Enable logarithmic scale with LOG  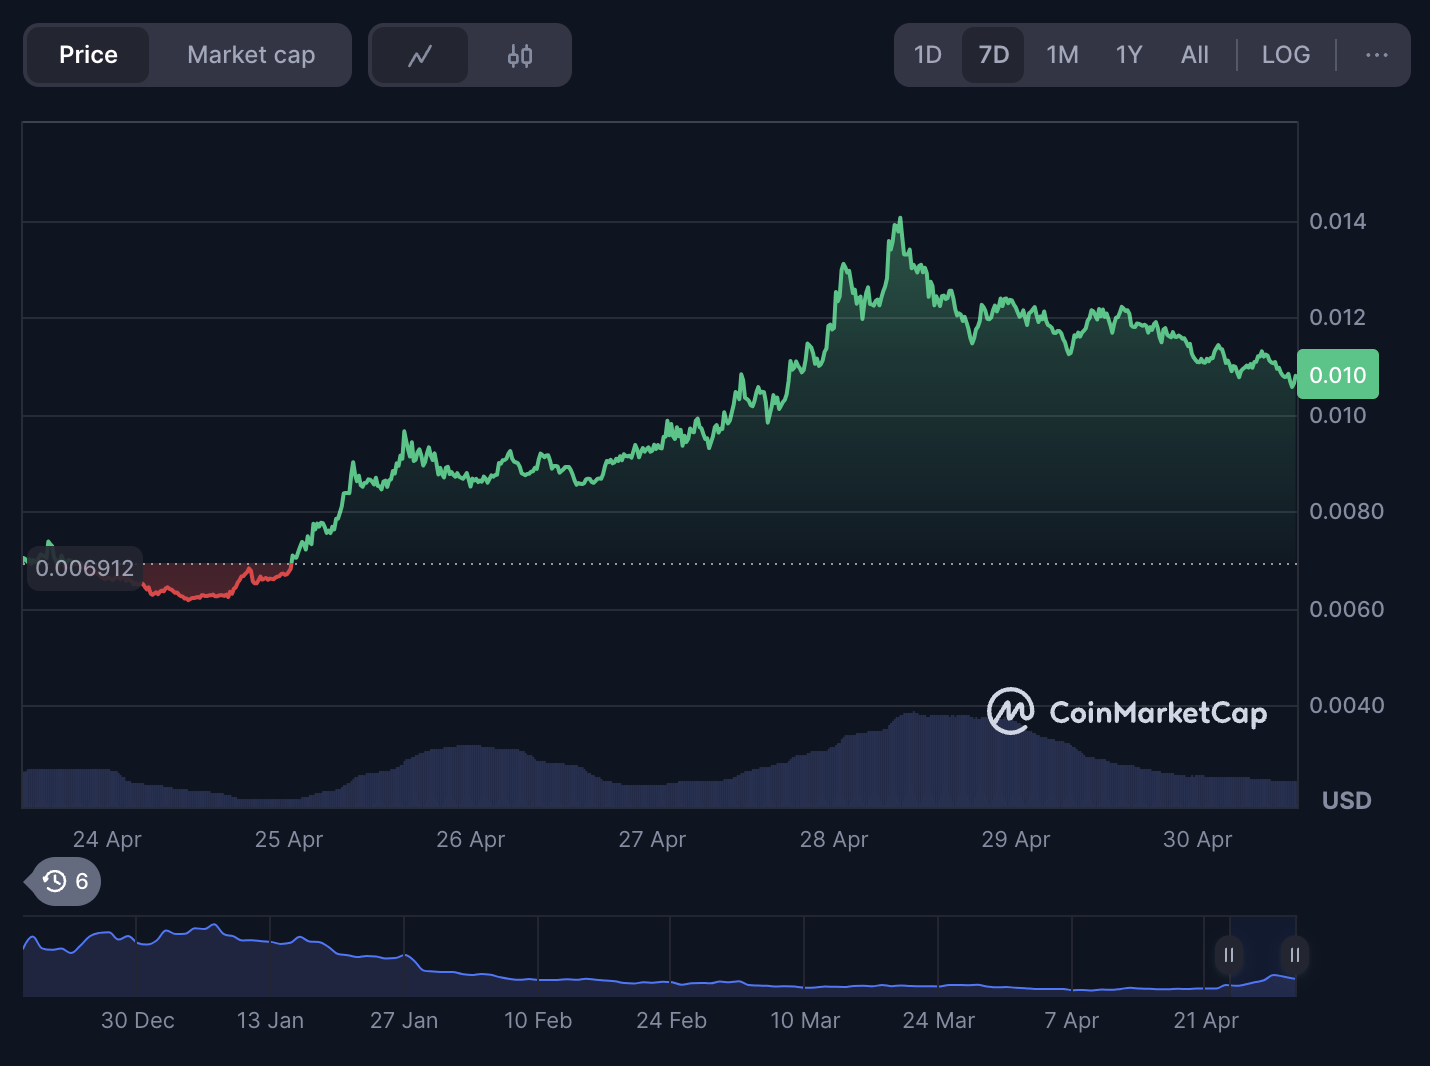[x=1286, y=55]
